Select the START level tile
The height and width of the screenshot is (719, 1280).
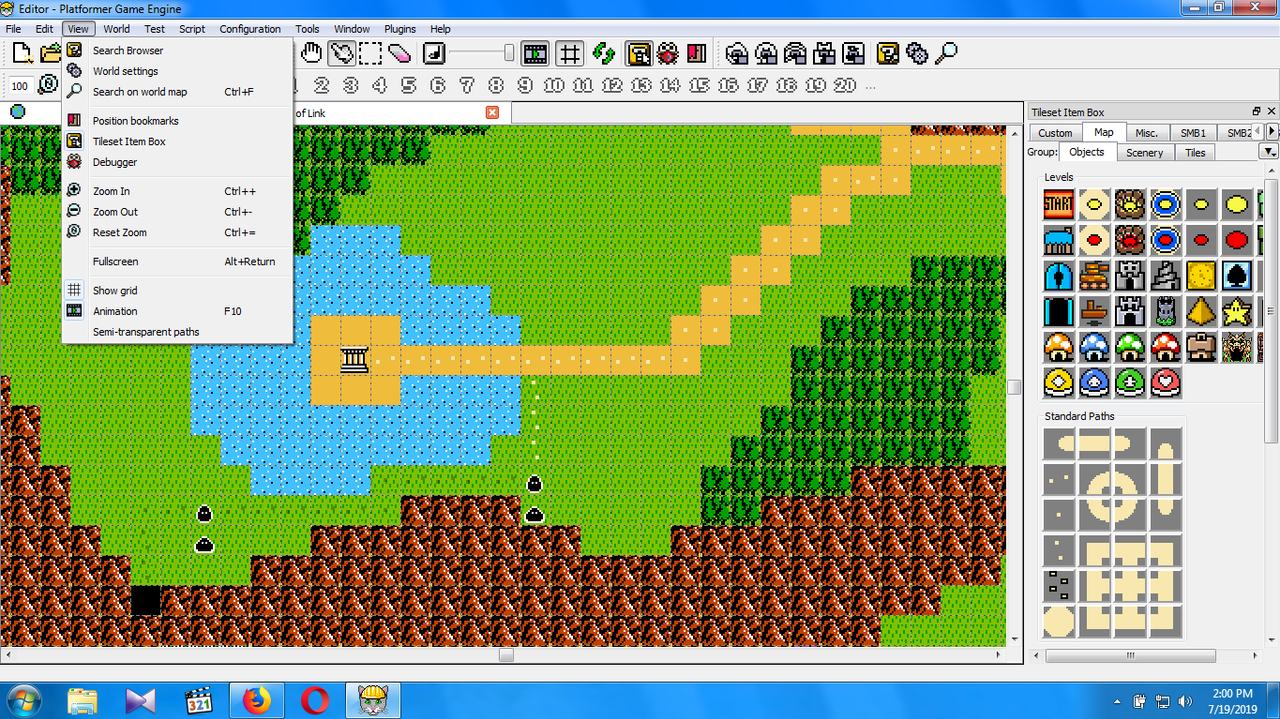click(1059, 205)
